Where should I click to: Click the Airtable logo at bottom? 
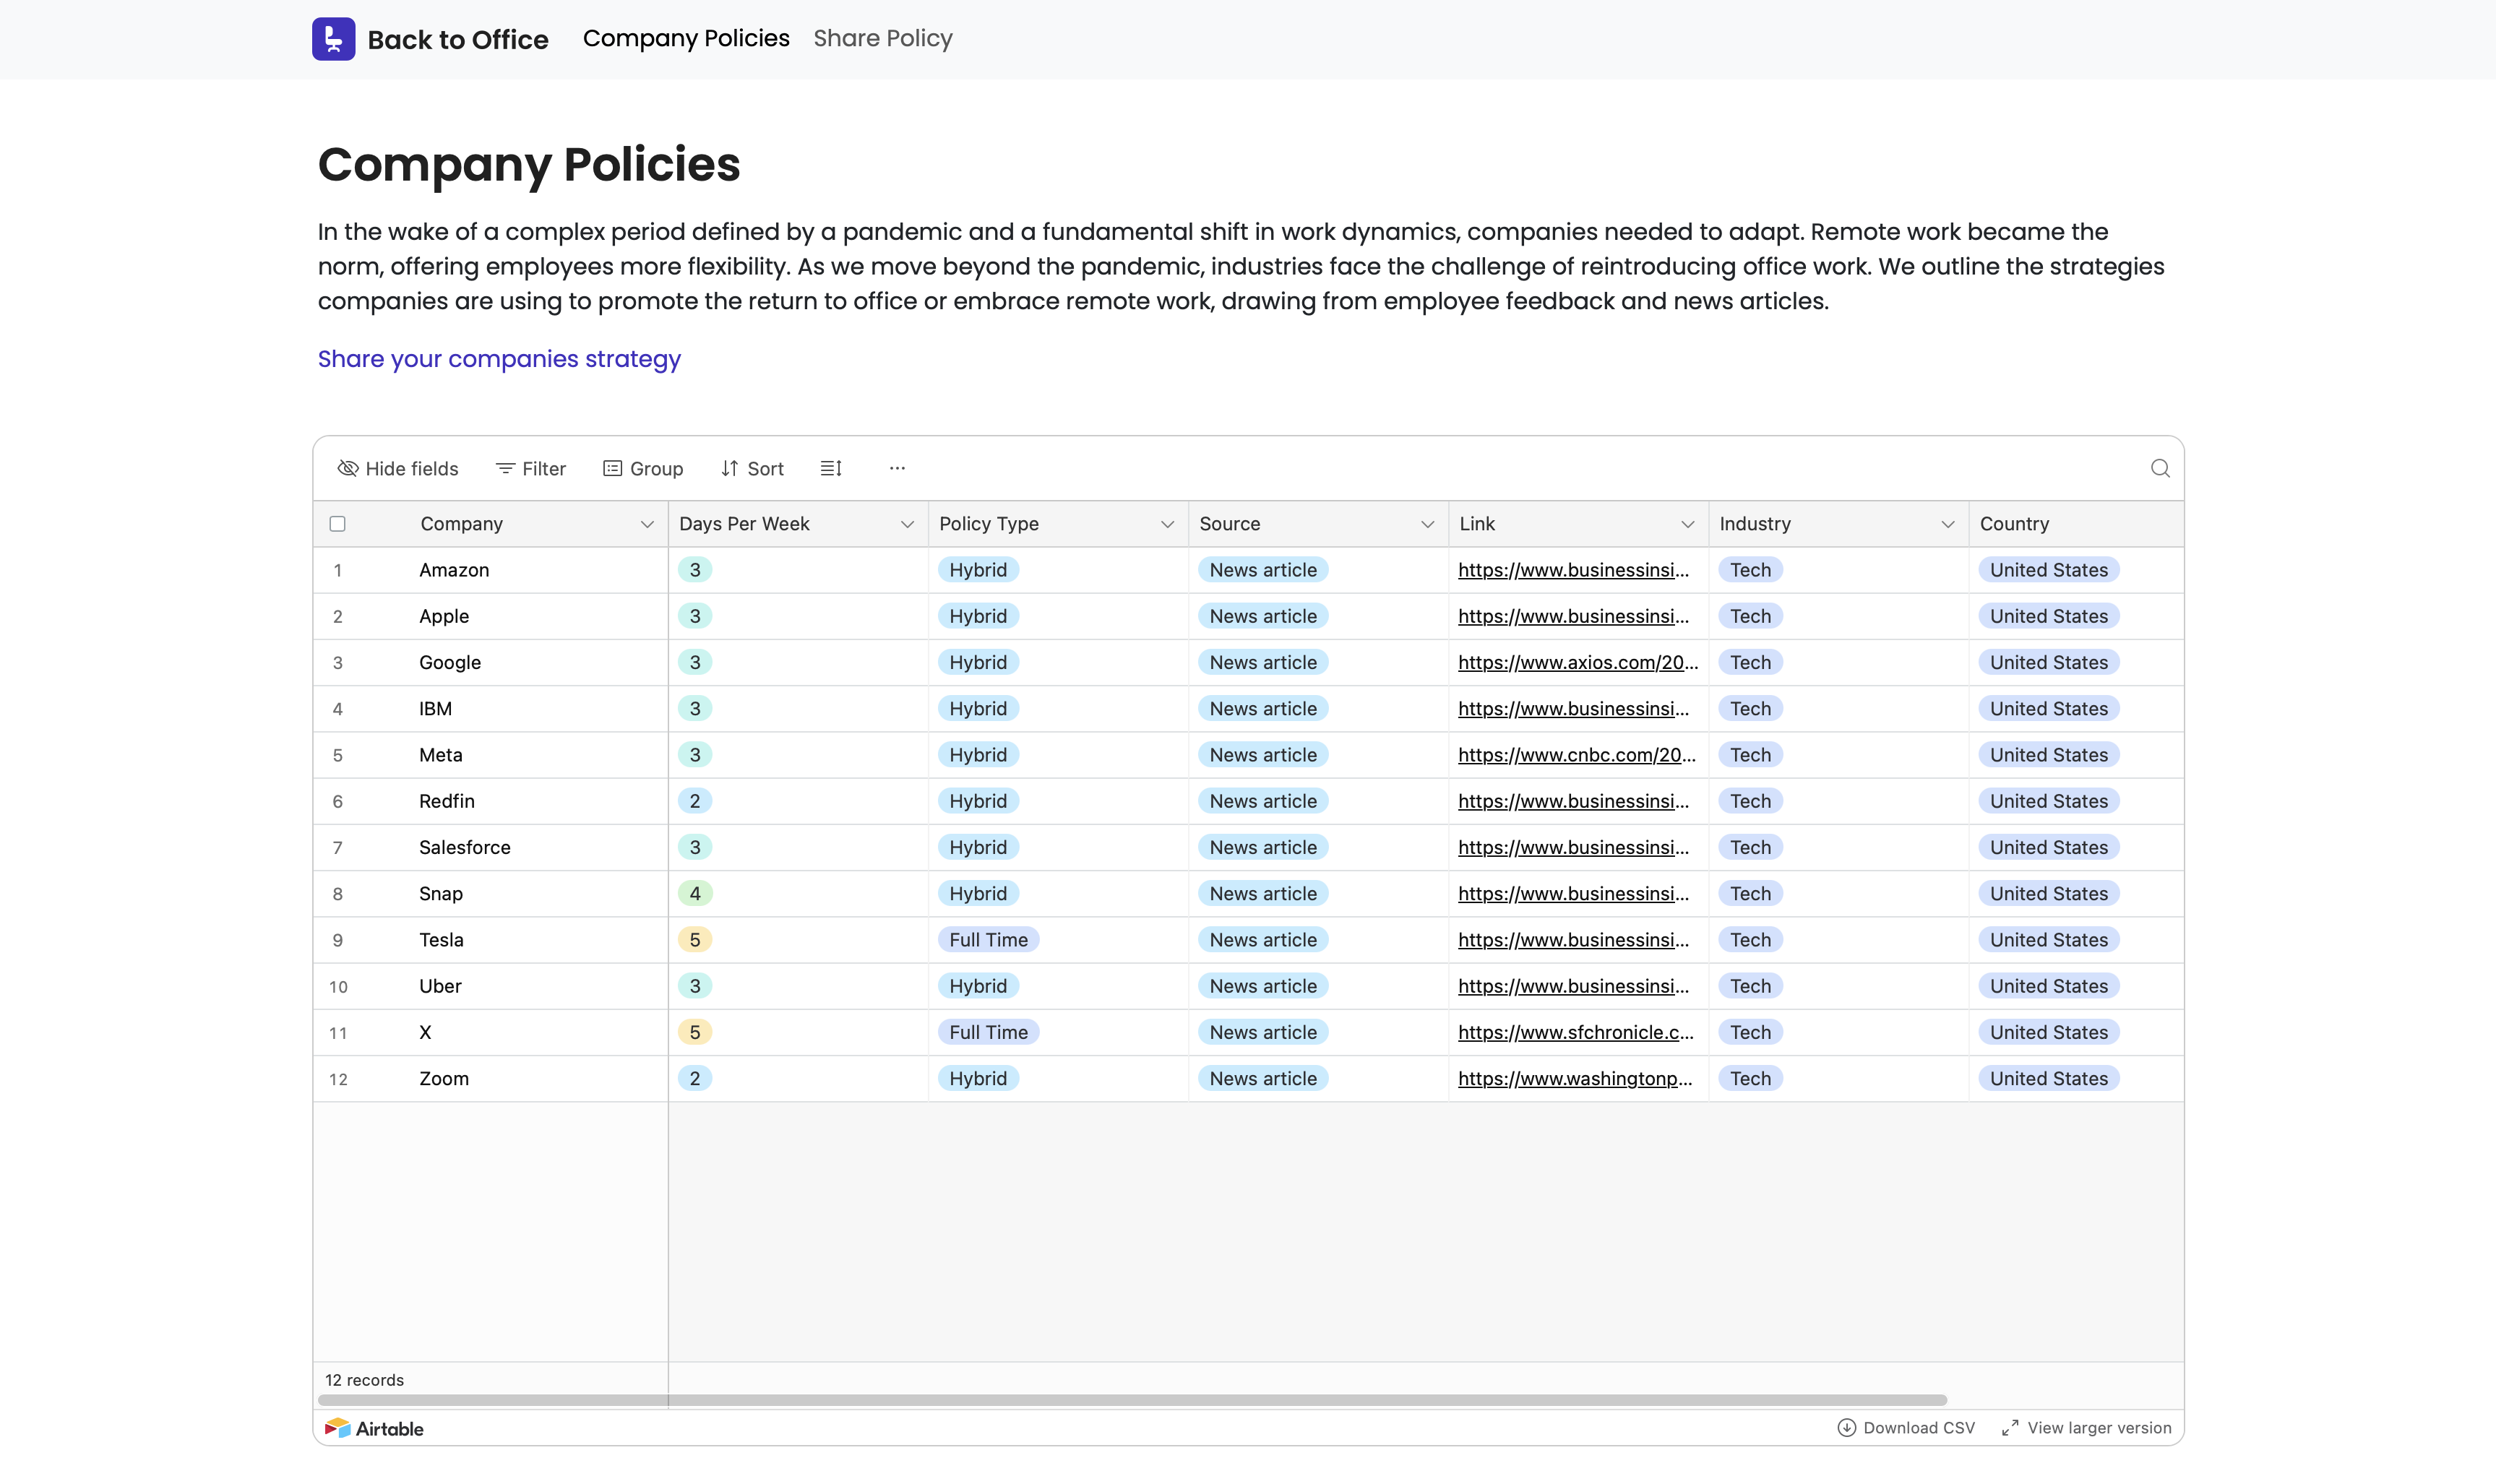coord(374,1428)
